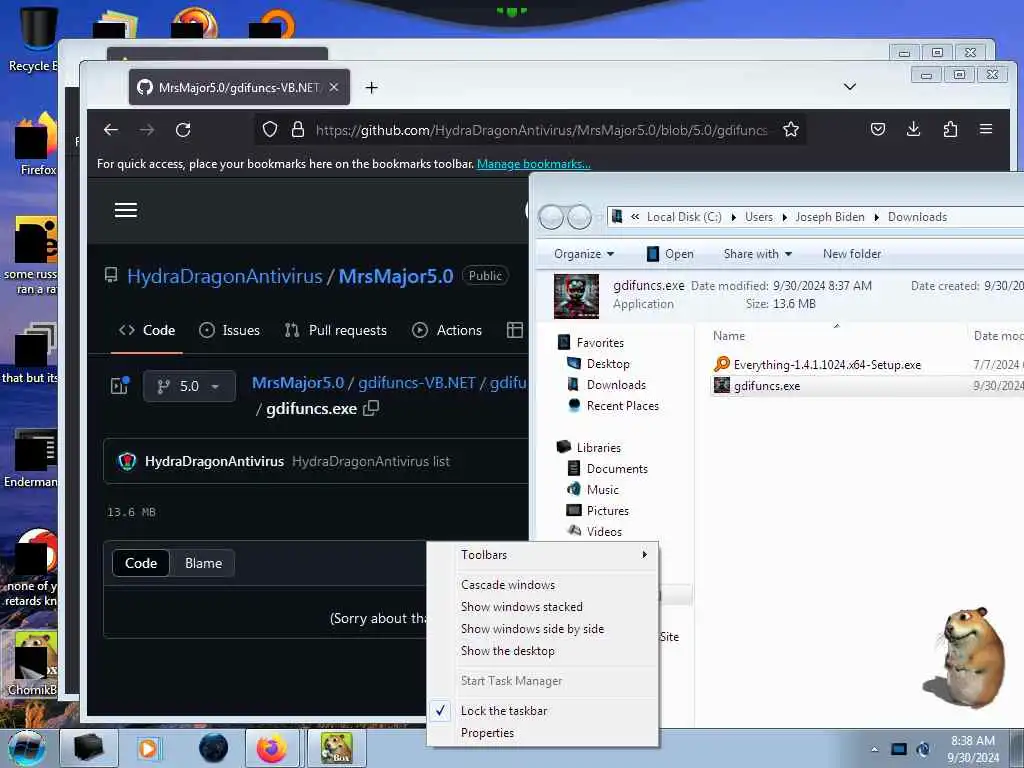Image resolution: width=1024 pixels, height=768 pixels.
Task: Close the MrsMajor5.0 gdifuncs tab
Action: [334, 87]
